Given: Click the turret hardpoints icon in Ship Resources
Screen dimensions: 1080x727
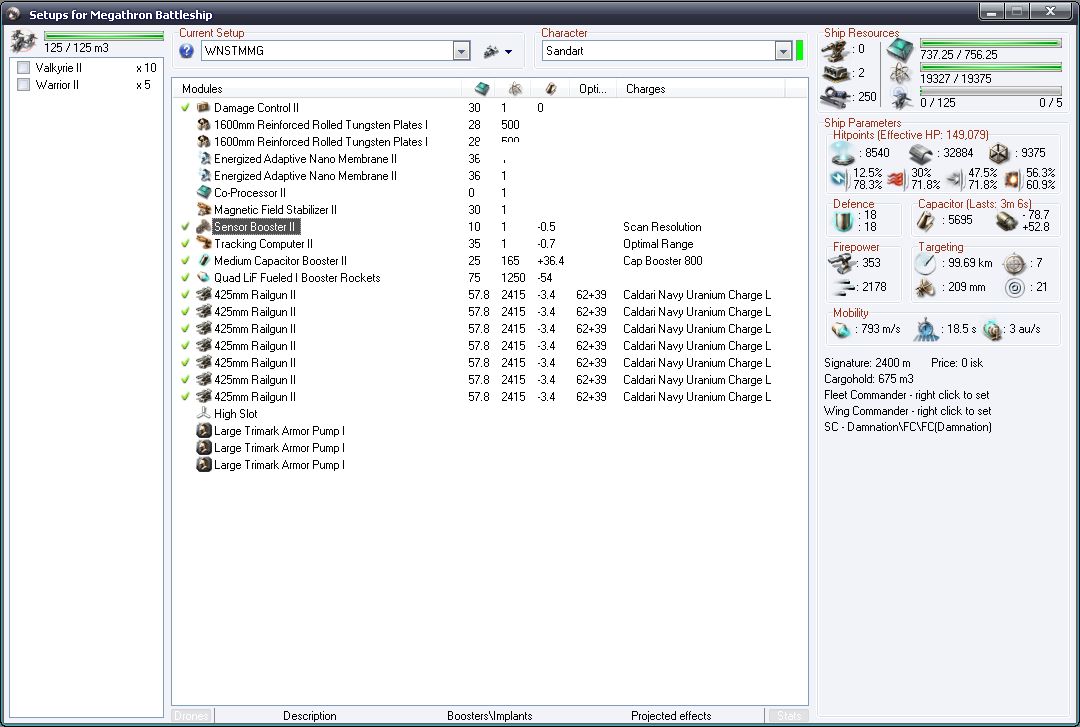Looking at the screenshot, I should tap(836, 49).
